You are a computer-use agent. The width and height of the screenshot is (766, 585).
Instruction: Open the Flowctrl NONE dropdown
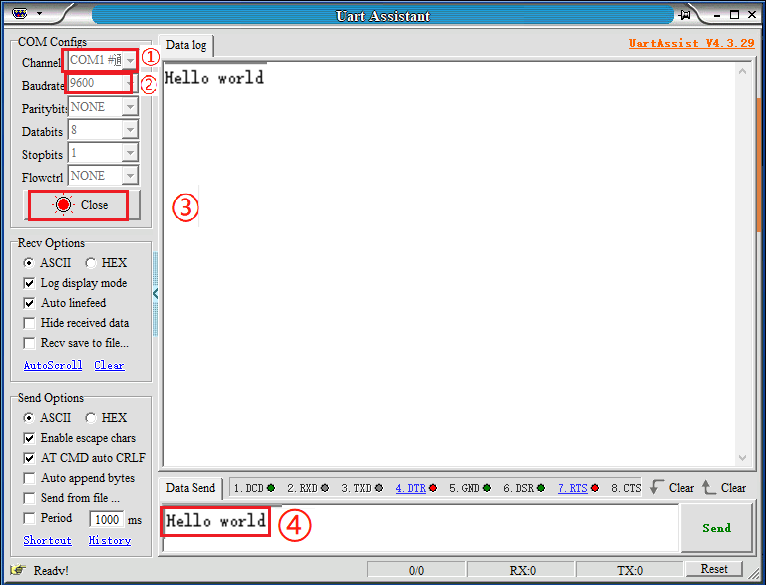(x=130, y=175)
